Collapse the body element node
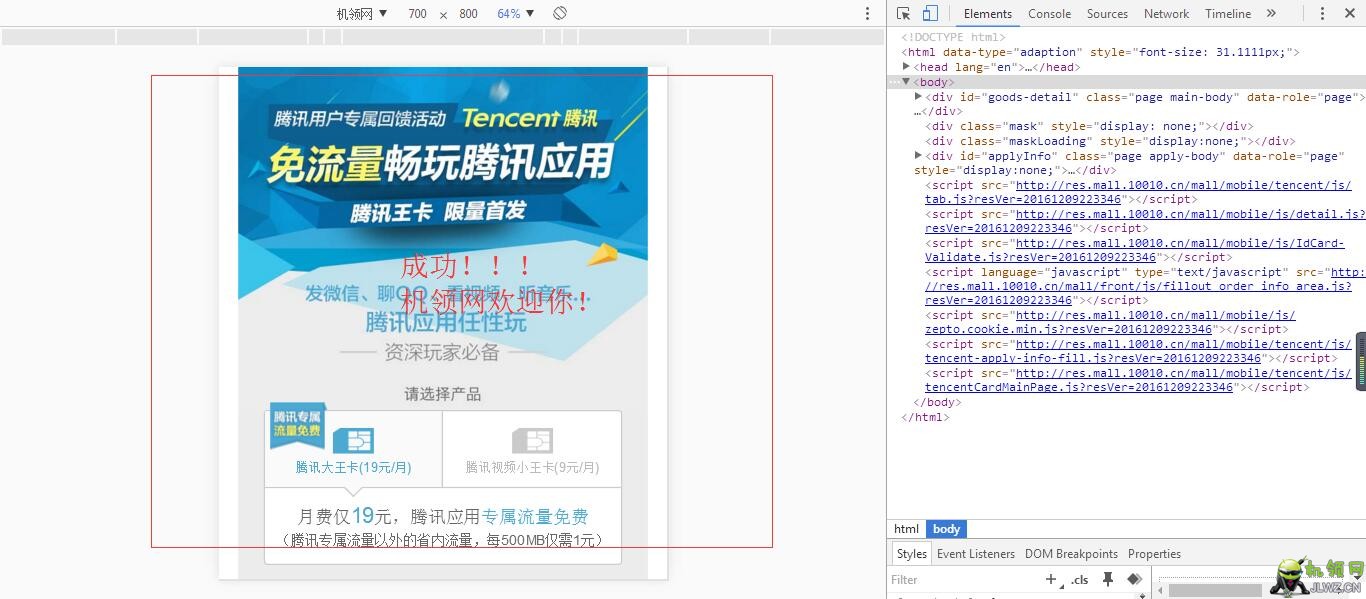Screen dimensions: 1366x599 click(907, 82)
